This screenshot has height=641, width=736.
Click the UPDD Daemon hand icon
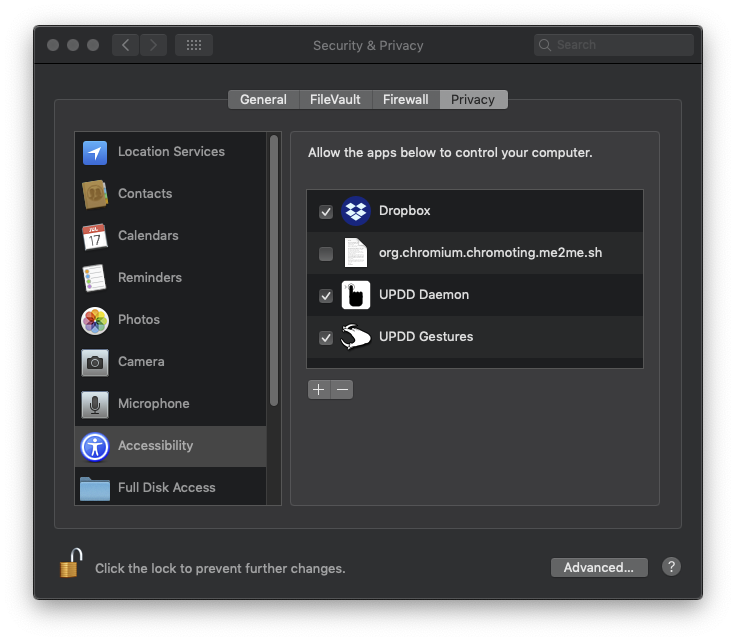(x=355, y=295)
